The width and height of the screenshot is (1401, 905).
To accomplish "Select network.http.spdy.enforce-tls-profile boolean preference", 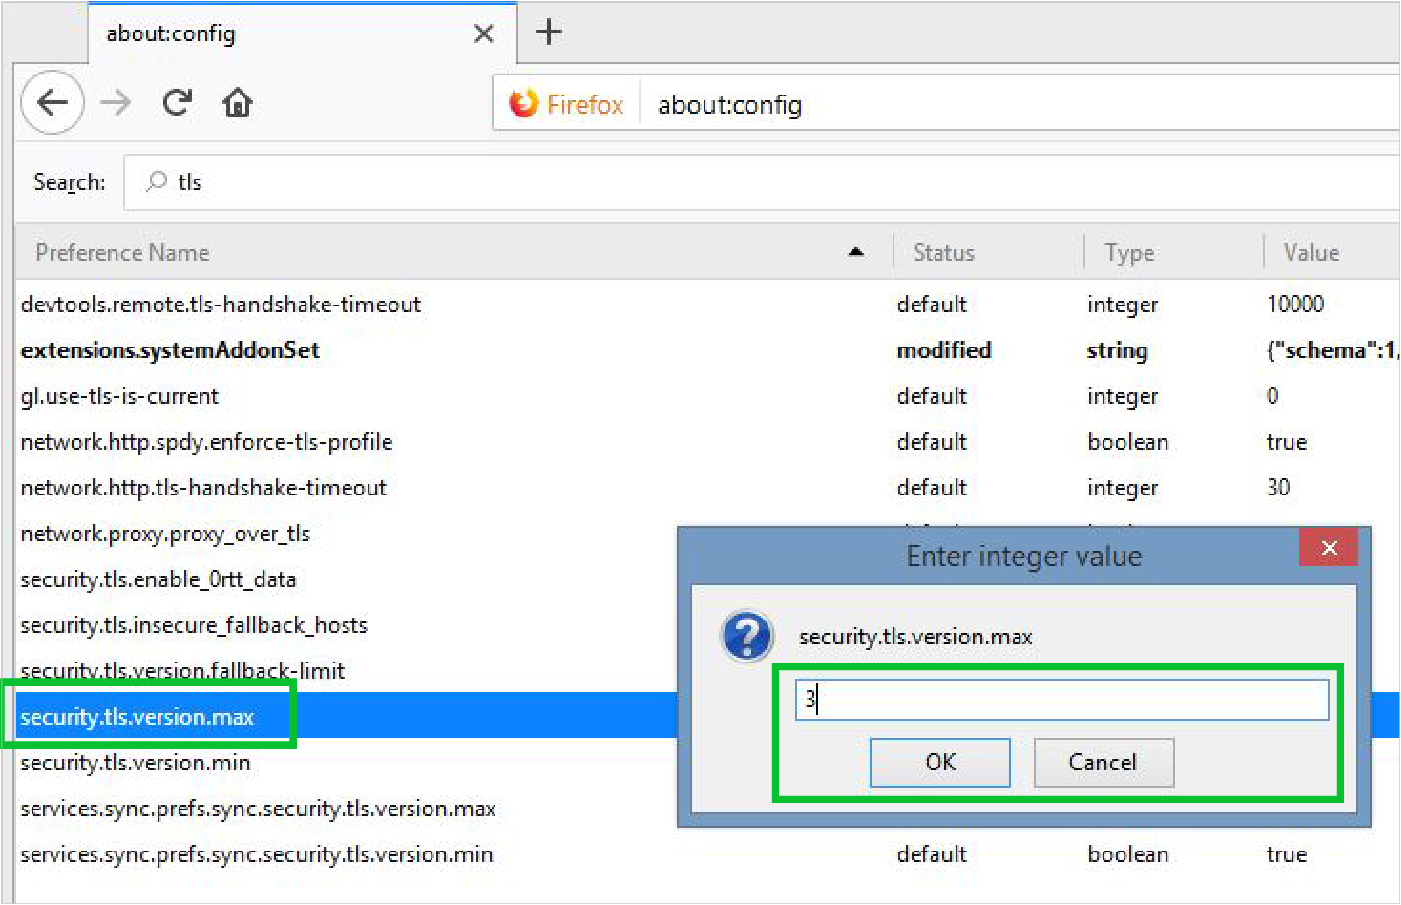I will coord(207,442).
